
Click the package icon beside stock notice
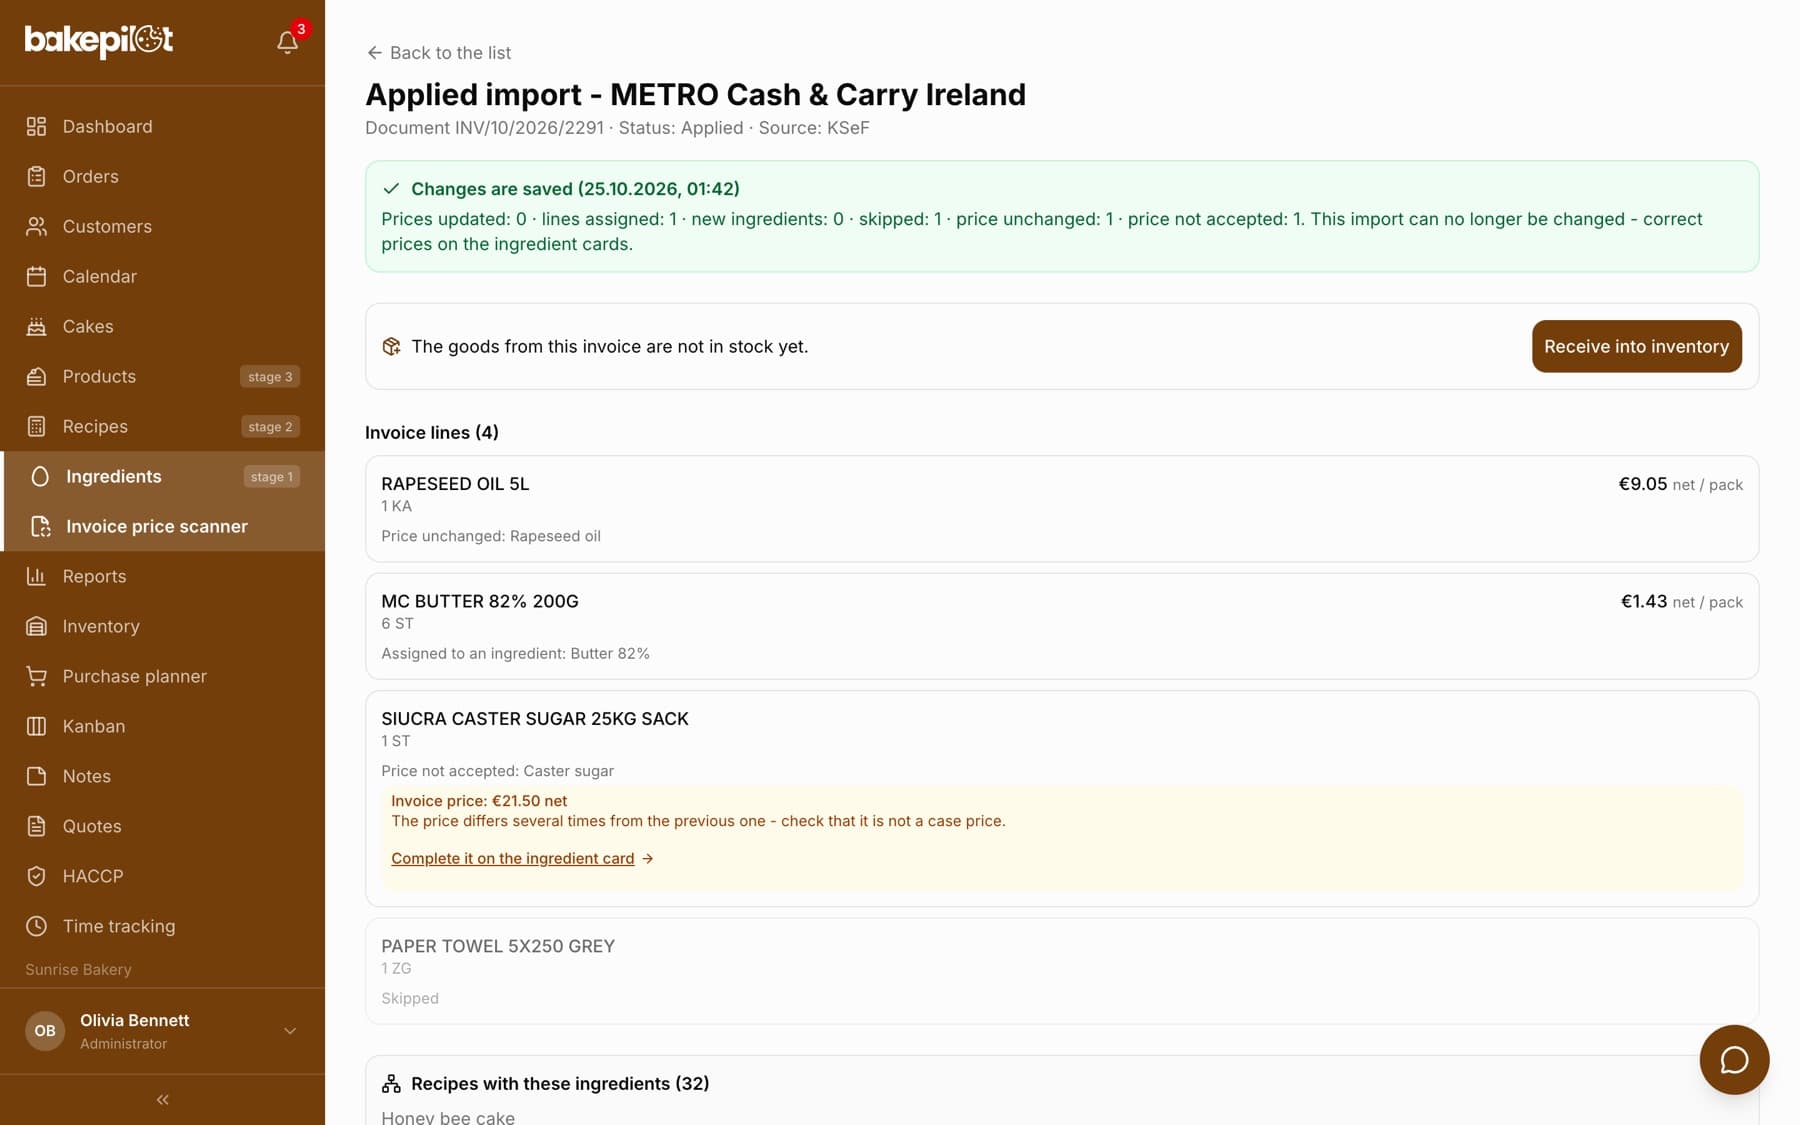pyautogui.click(x=391, y=346)
